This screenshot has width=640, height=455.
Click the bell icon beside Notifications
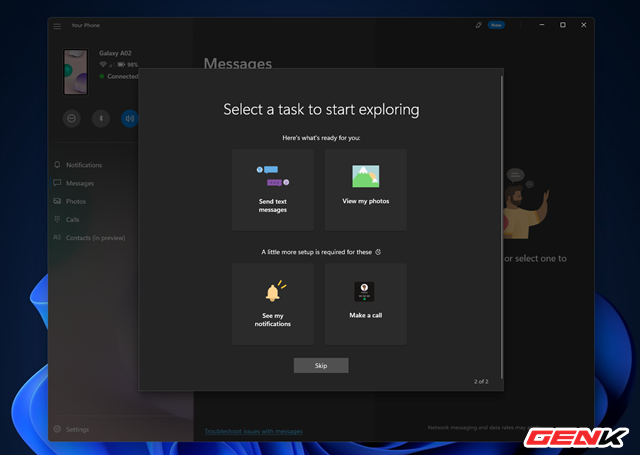pos(57,164)
